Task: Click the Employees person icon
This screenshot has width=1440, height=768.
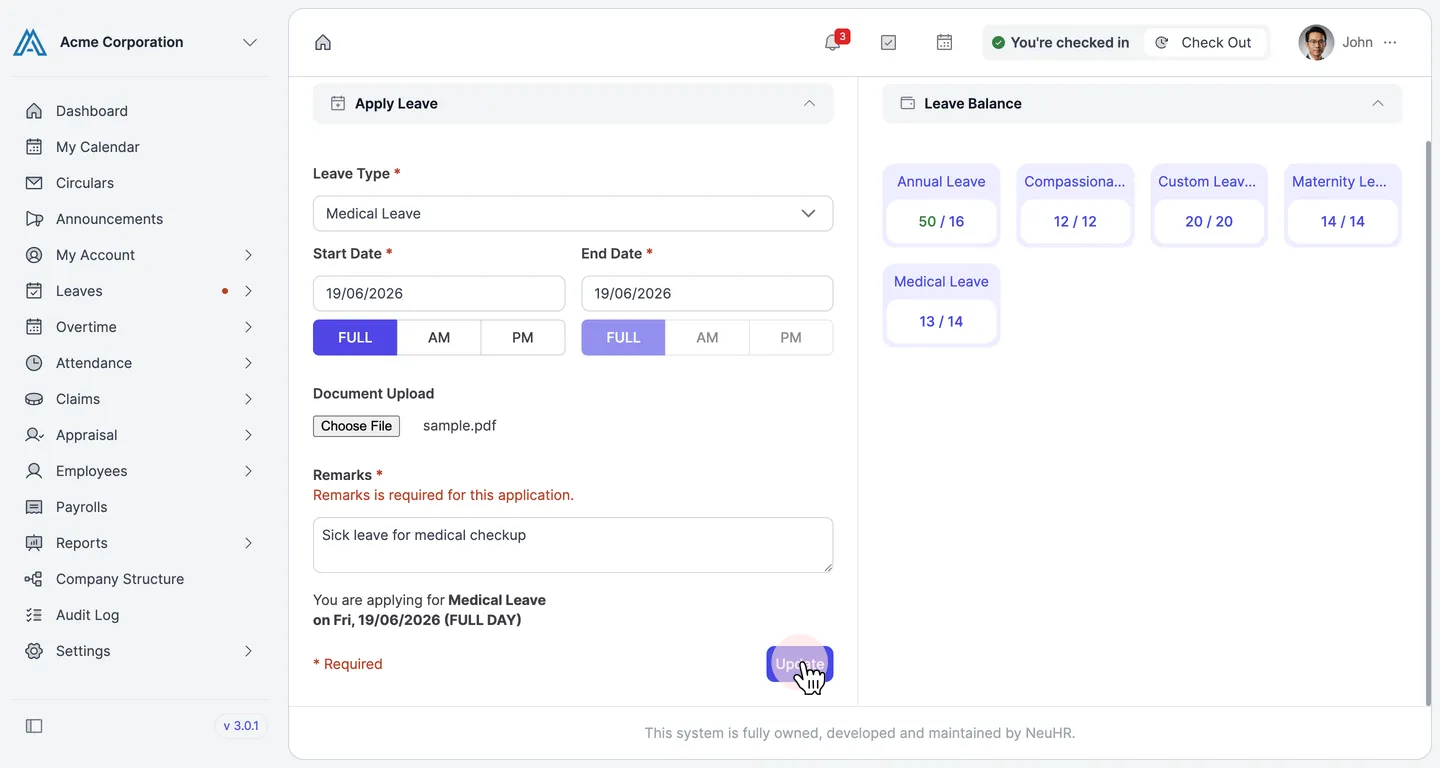Action: [x=34, y=471]
